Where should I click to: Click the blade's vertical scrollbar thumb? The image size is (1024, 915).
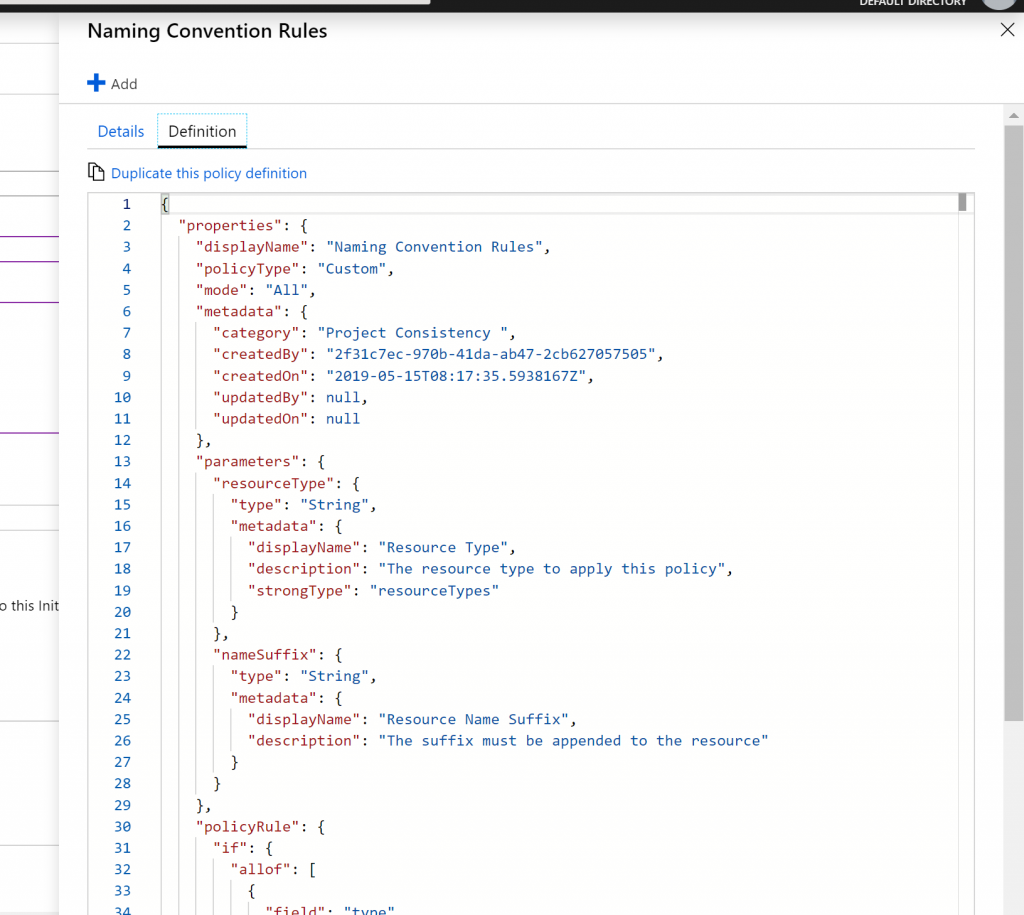tap(1014, 420)
